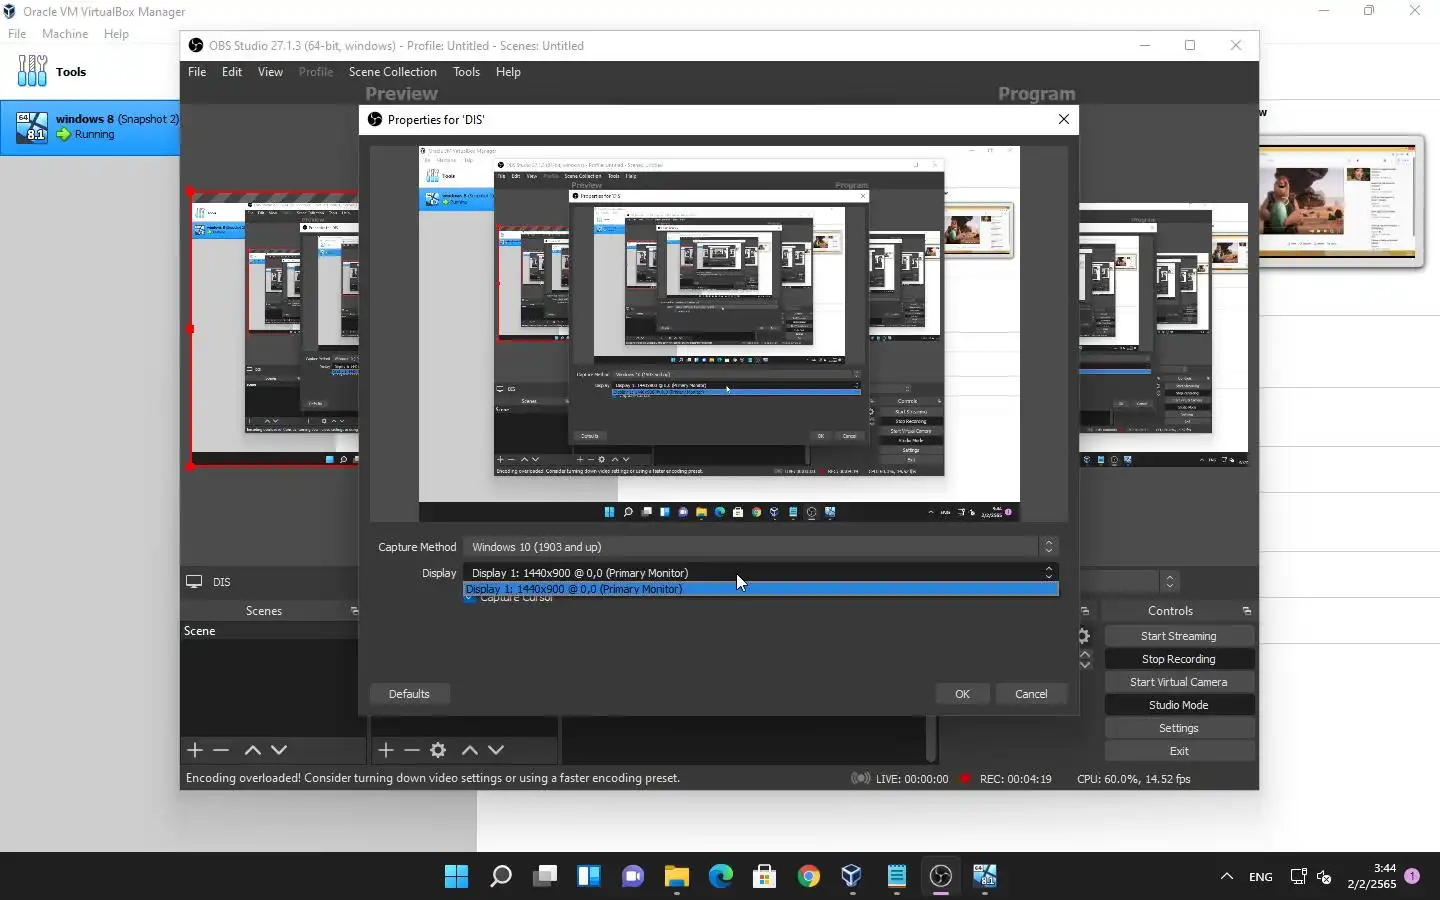Viewport: 1440px width, 900px height.
Task: Adjust the transition duration spinner arrows
Action: click(x=1085, y=659)
